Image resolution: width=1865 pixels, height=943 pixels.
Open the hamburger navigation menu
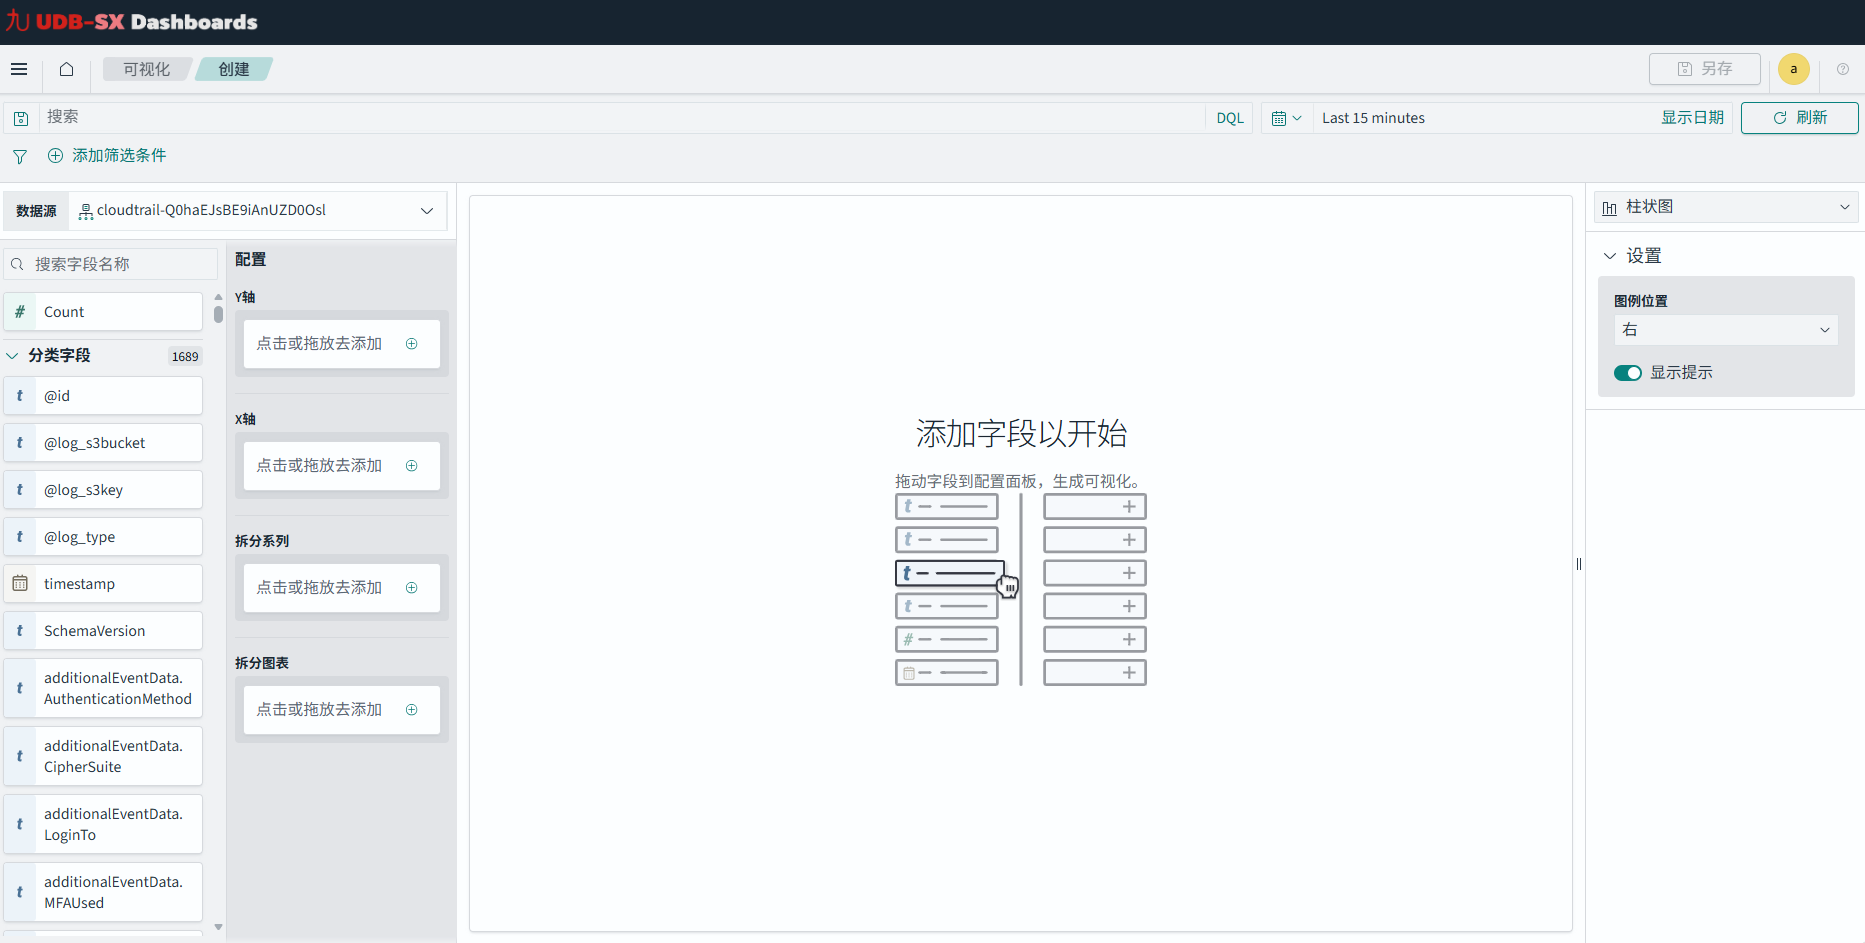[x=19, y=69]
